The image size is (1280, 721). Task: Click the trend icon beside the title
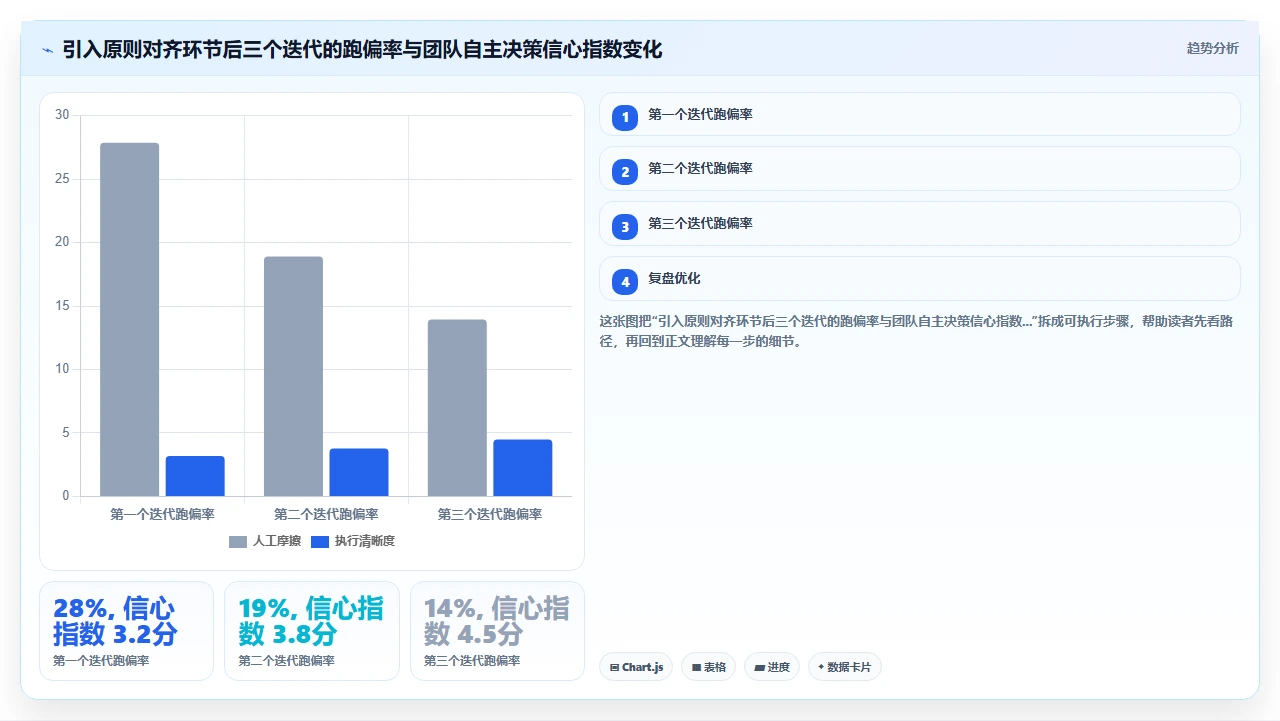[47, 50]
